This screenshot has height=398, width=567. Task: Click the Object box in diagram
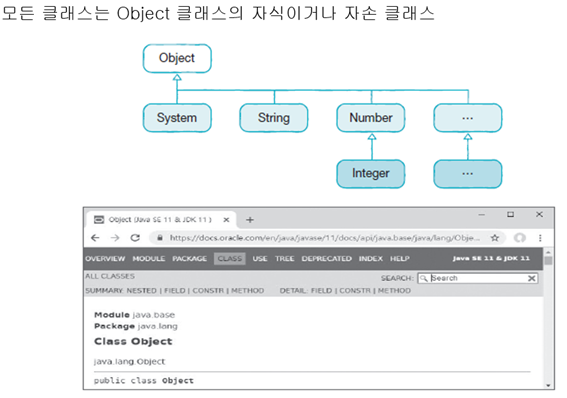tap(177, 59)
